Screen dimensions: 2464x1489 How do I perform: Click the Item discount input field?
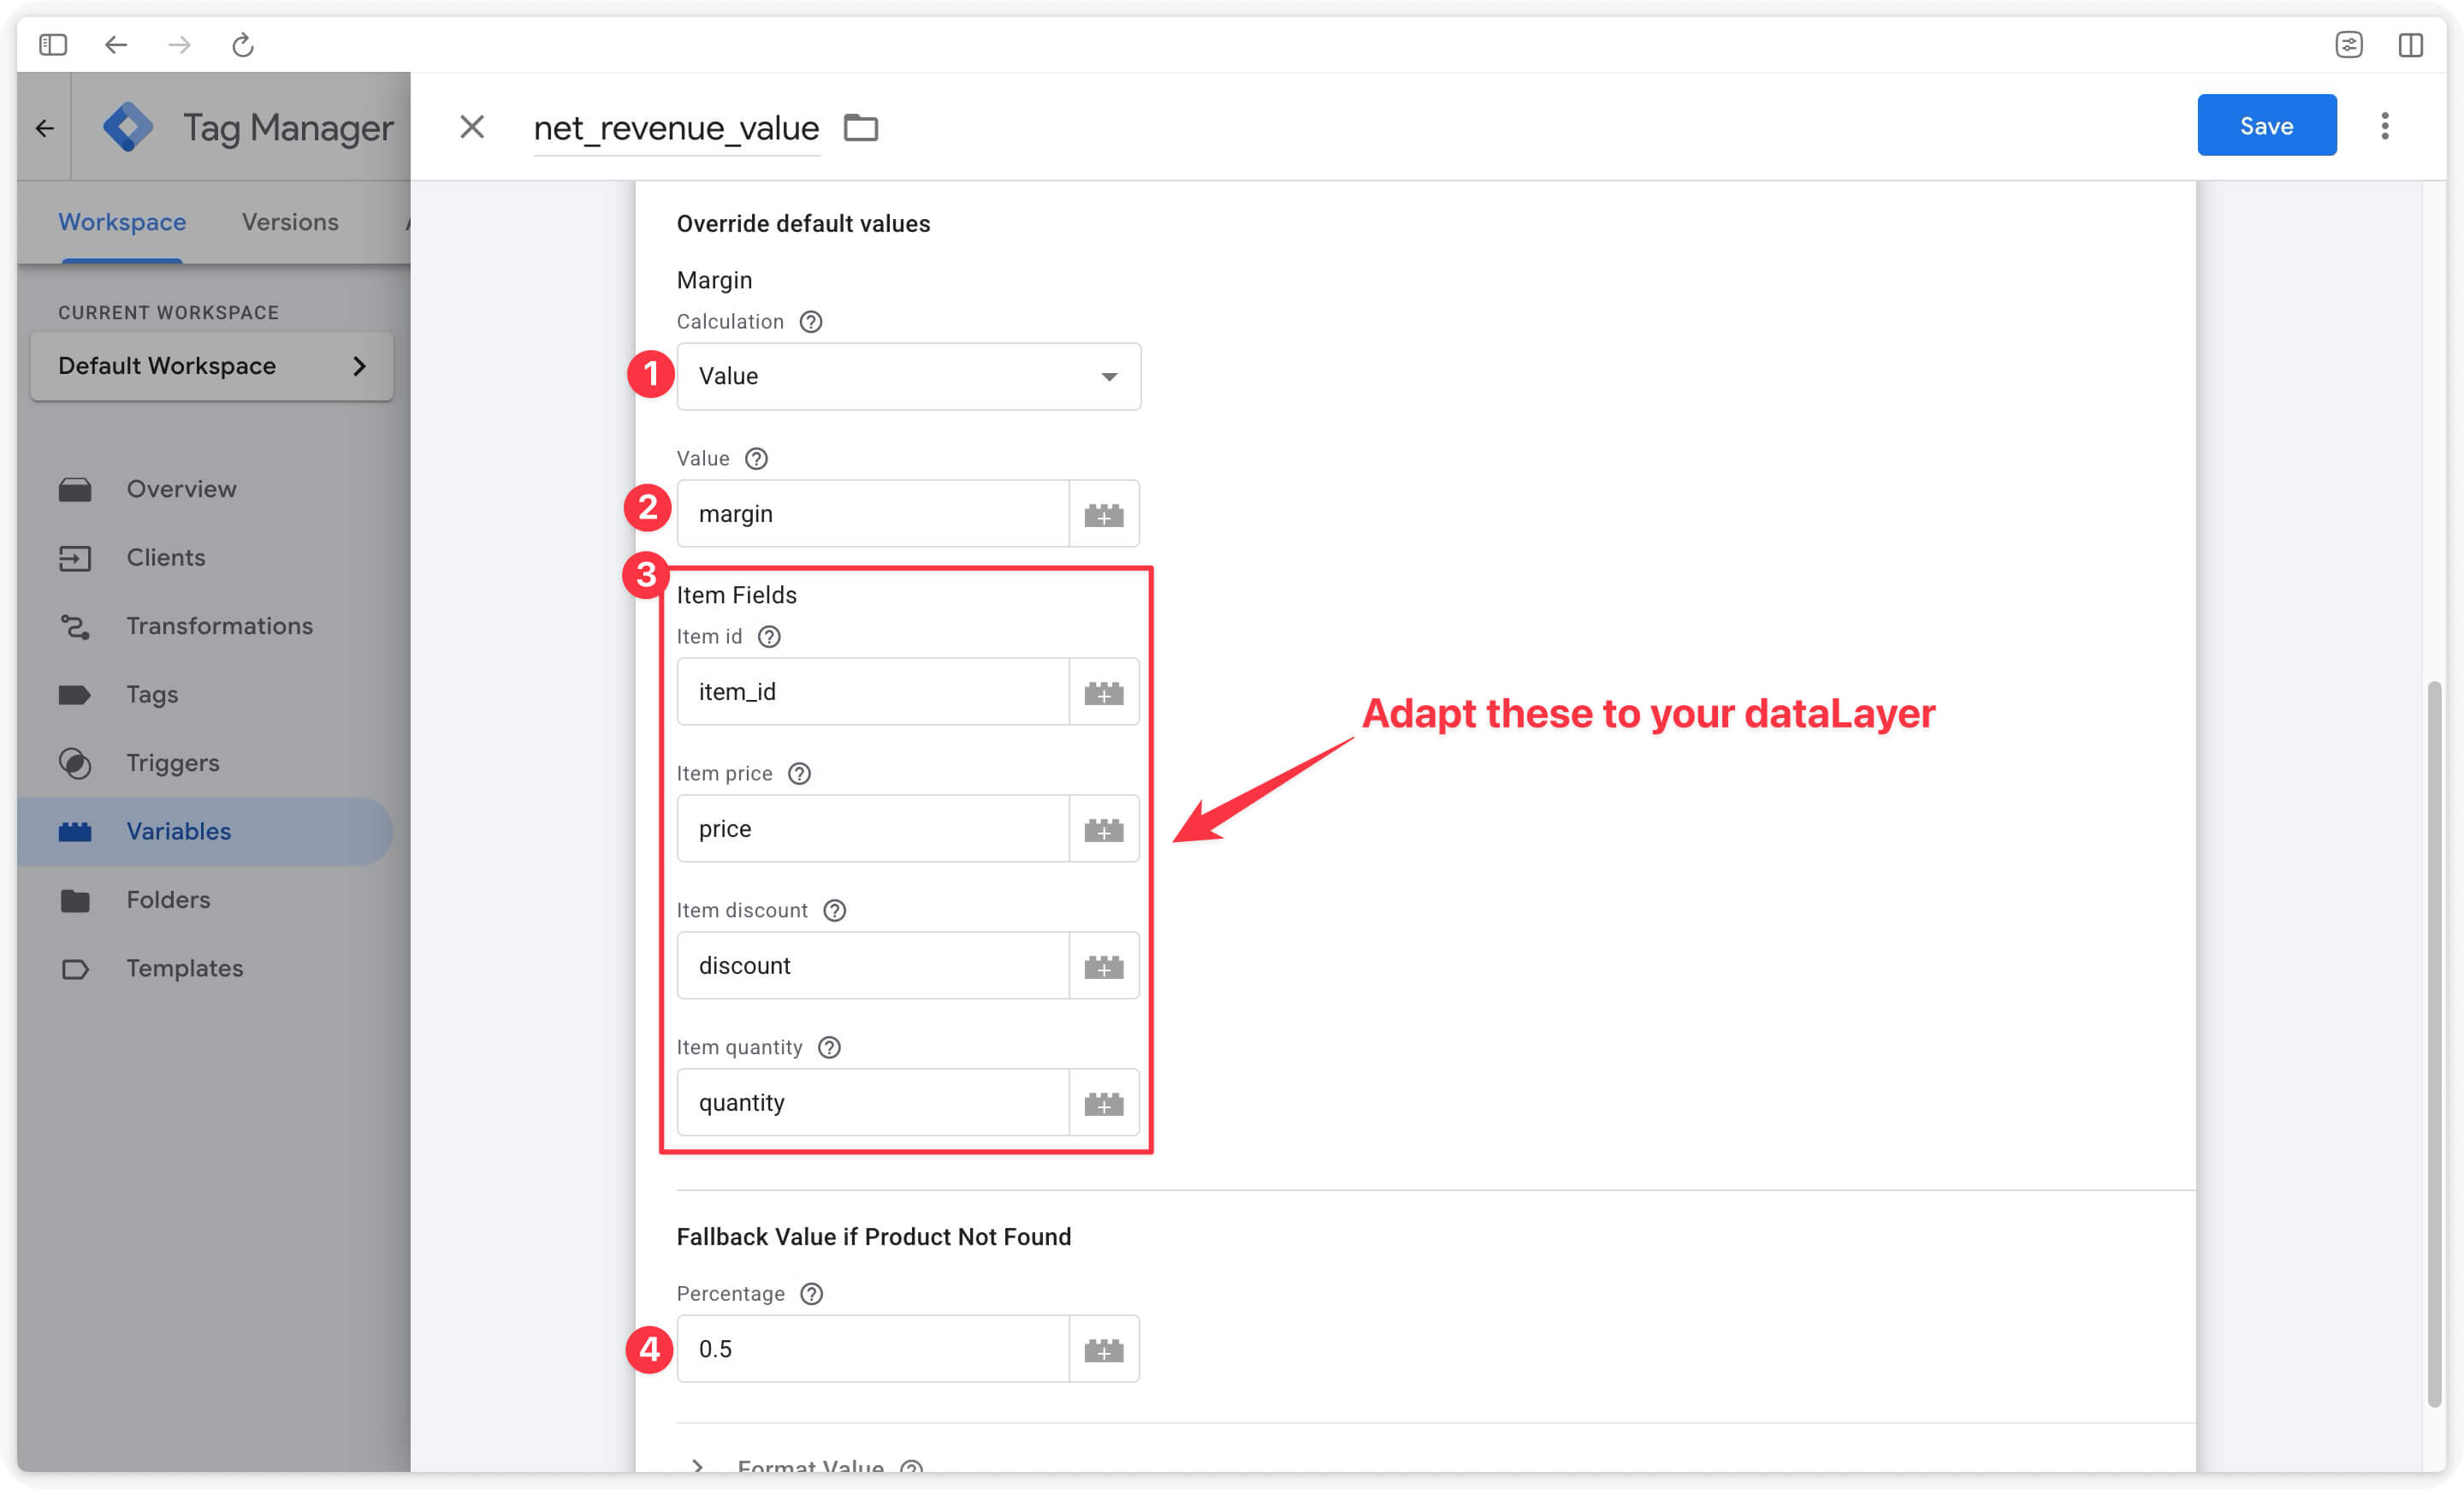[x=873, y=966]
